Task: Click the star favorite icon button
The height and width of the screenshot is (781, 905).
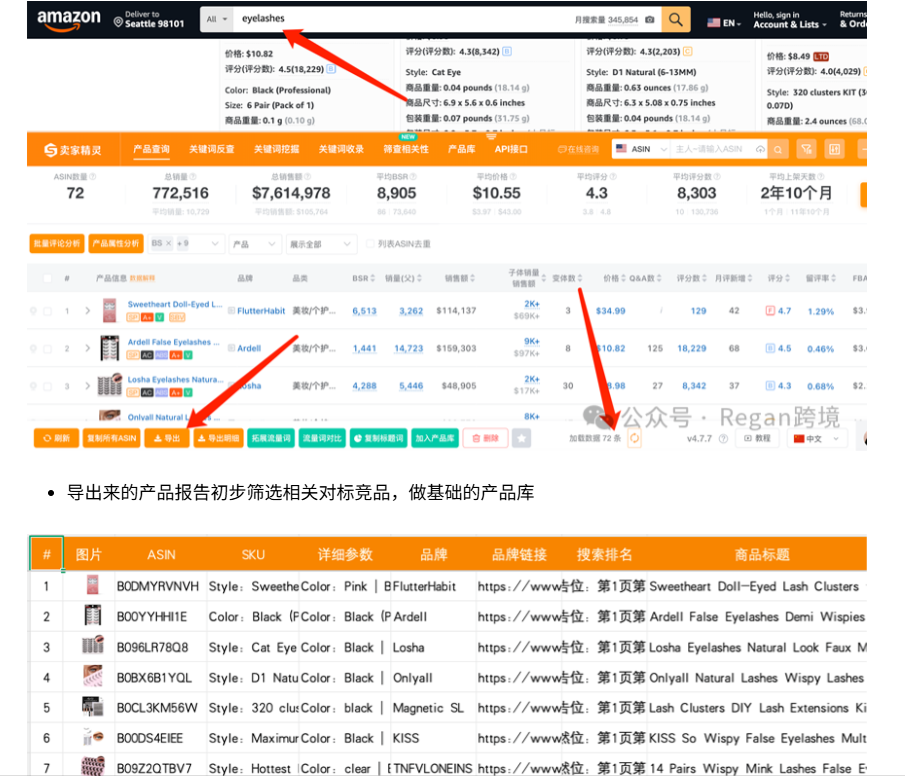Action: pos(522,438)
